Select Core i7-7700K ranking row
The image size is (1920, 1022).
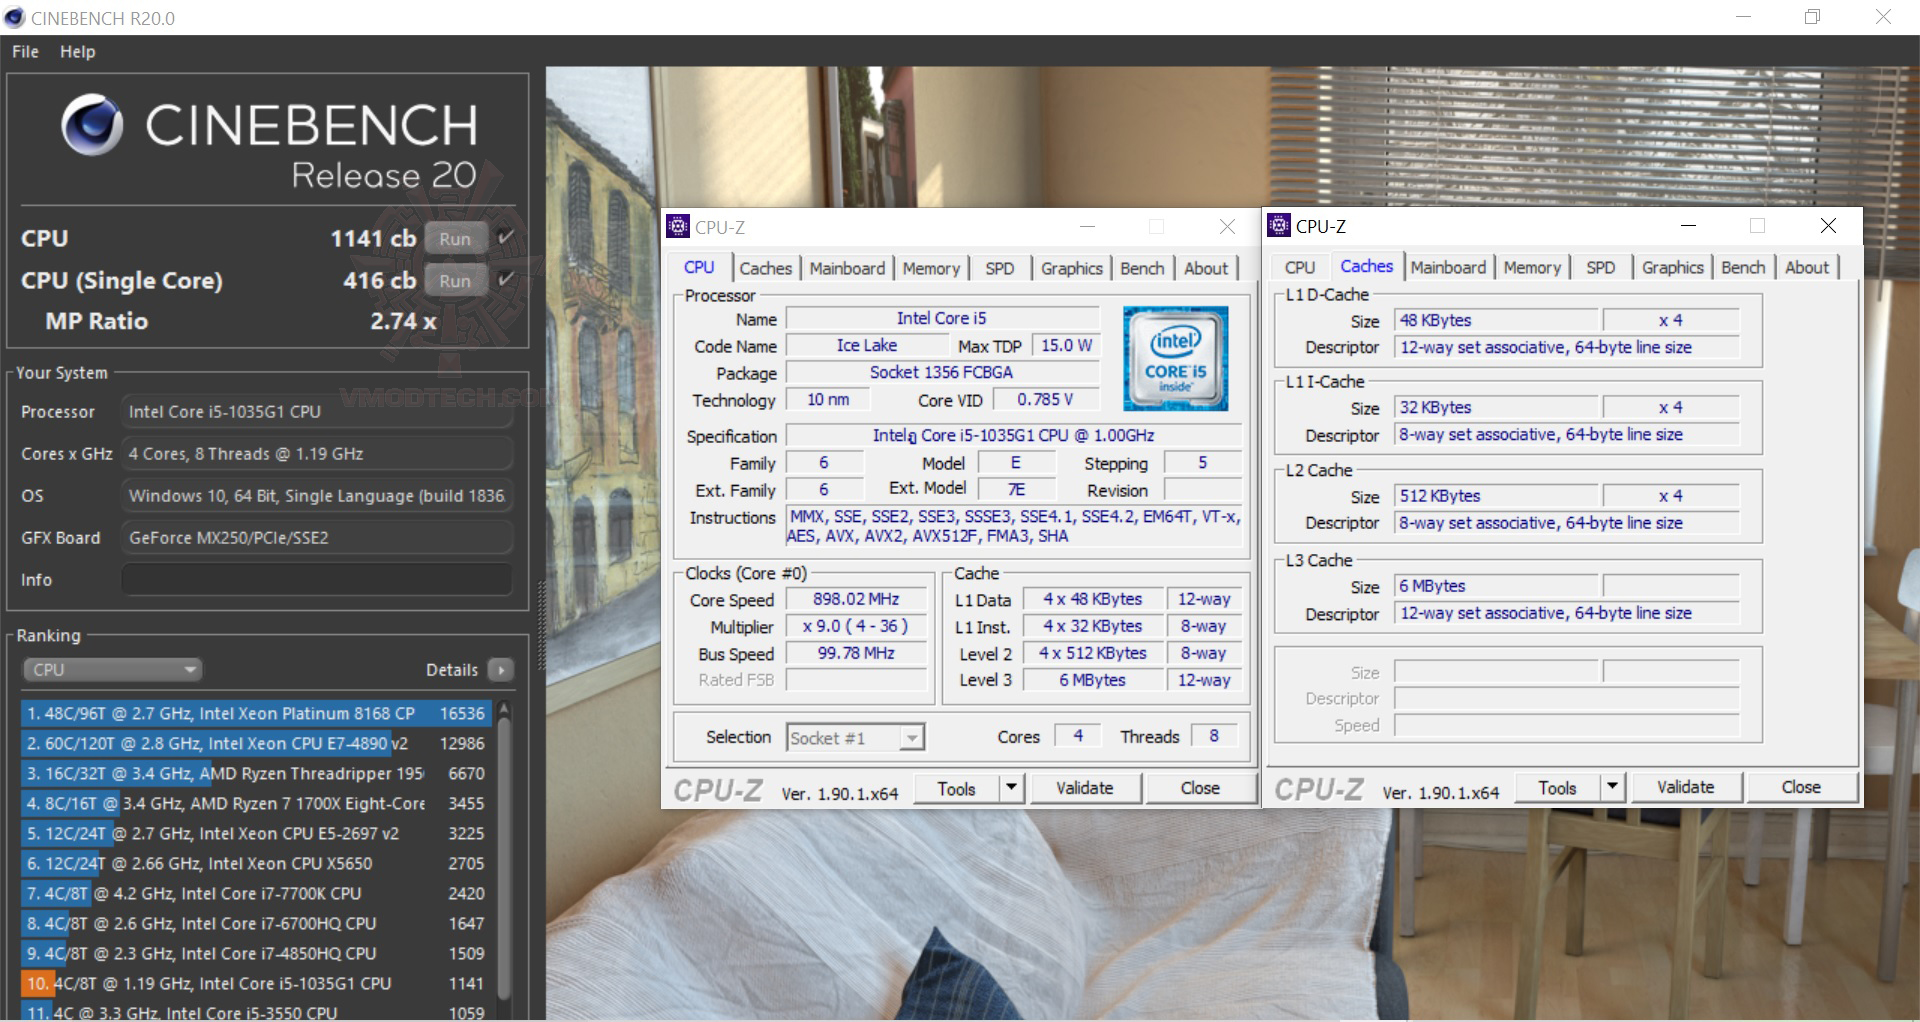pos(254,894)
